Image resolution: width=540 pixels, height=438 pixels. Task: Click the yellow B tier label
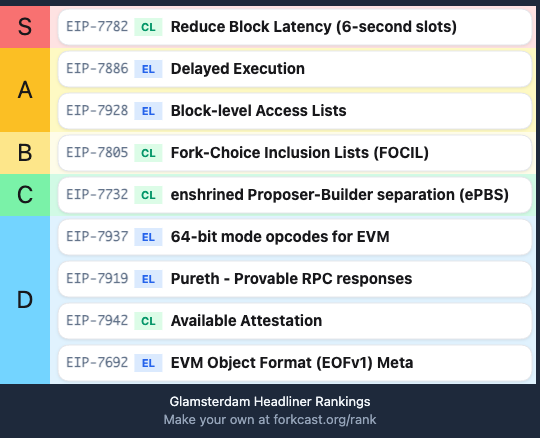coord(25,153)
